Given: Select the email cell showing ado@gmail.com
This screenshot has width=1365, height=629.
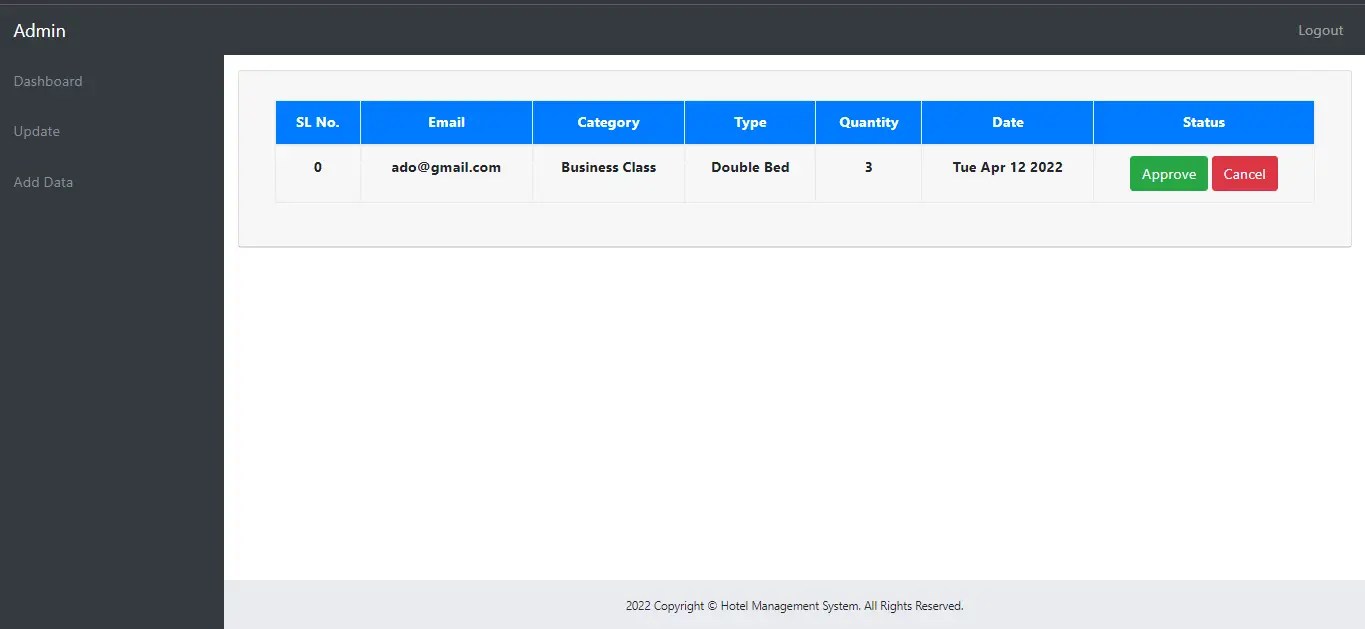Looking at the screenshot, I should coord(446,167).
